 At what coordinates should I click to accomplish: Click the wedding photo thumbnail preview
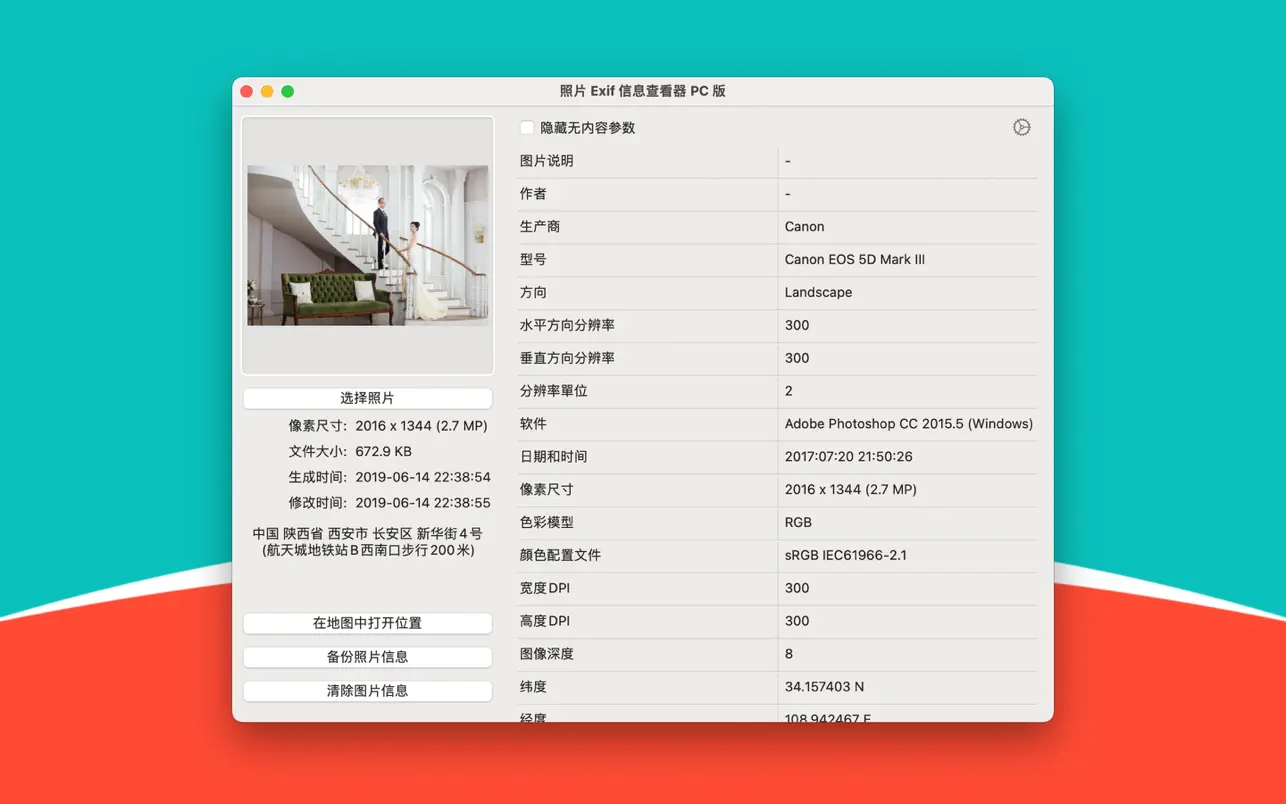coord(367,243)
